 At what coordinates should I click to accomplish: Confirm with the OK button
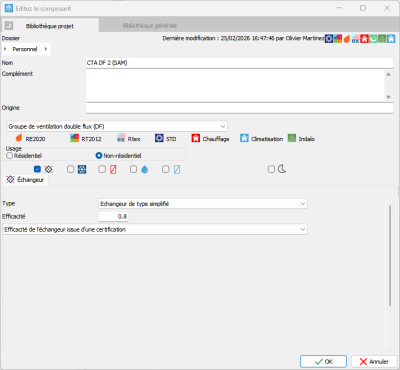(323, 361)
